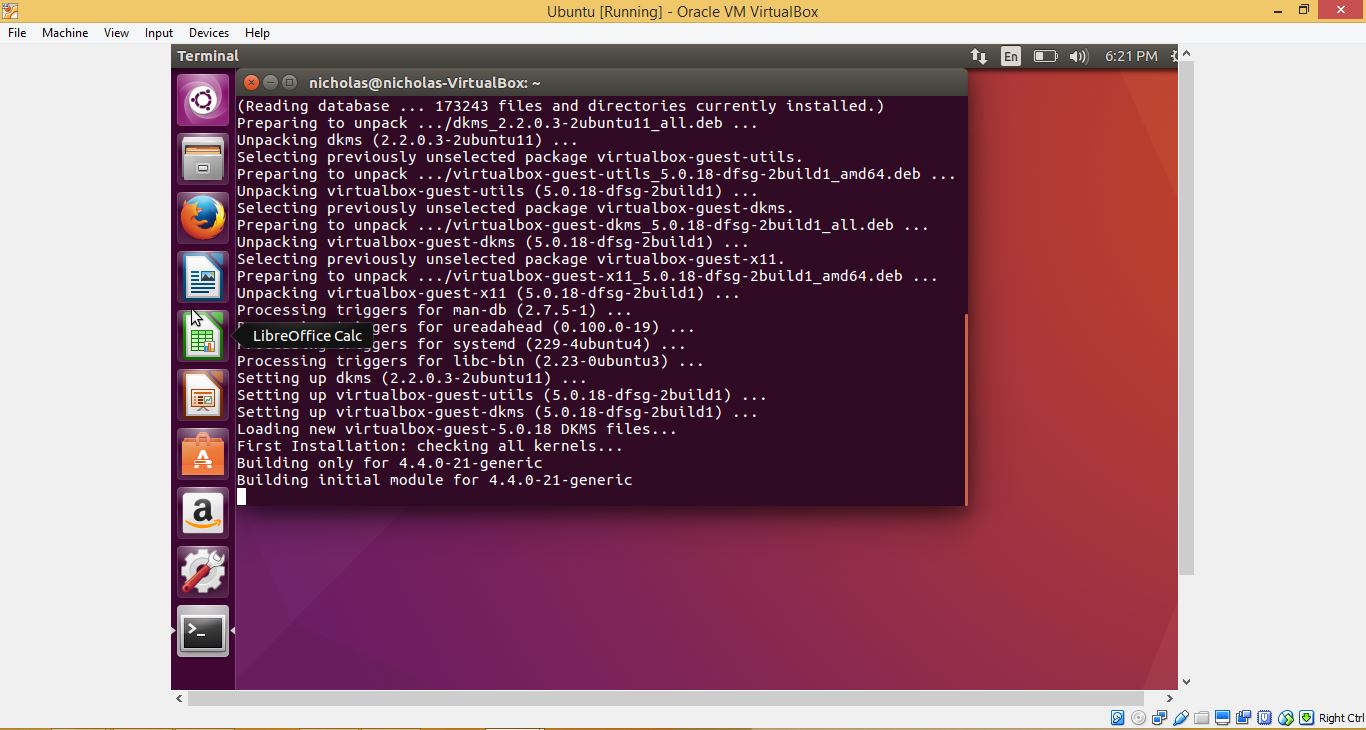
Task: Click the shared folders status icon
Action: click(1202, 718)
